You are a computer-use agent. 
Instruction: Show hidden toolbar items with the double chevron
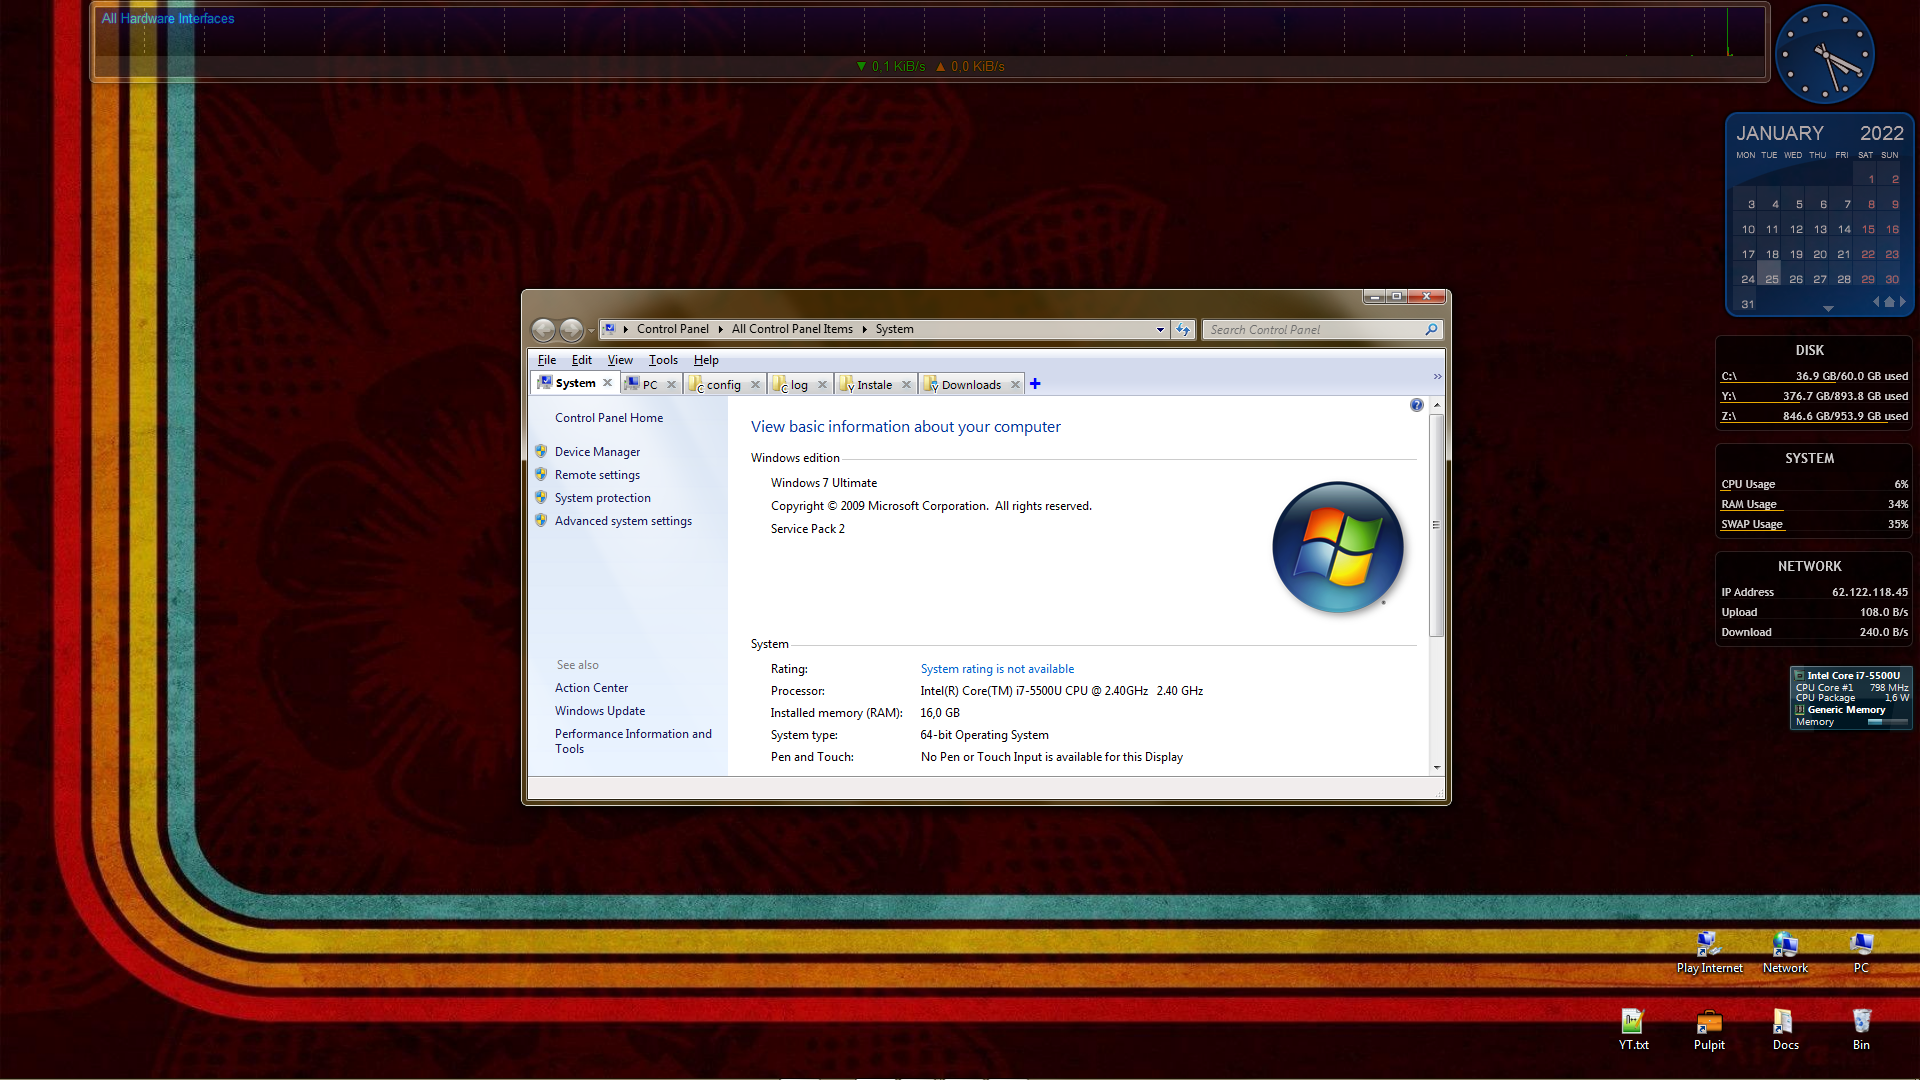[x=1437, y=377]
